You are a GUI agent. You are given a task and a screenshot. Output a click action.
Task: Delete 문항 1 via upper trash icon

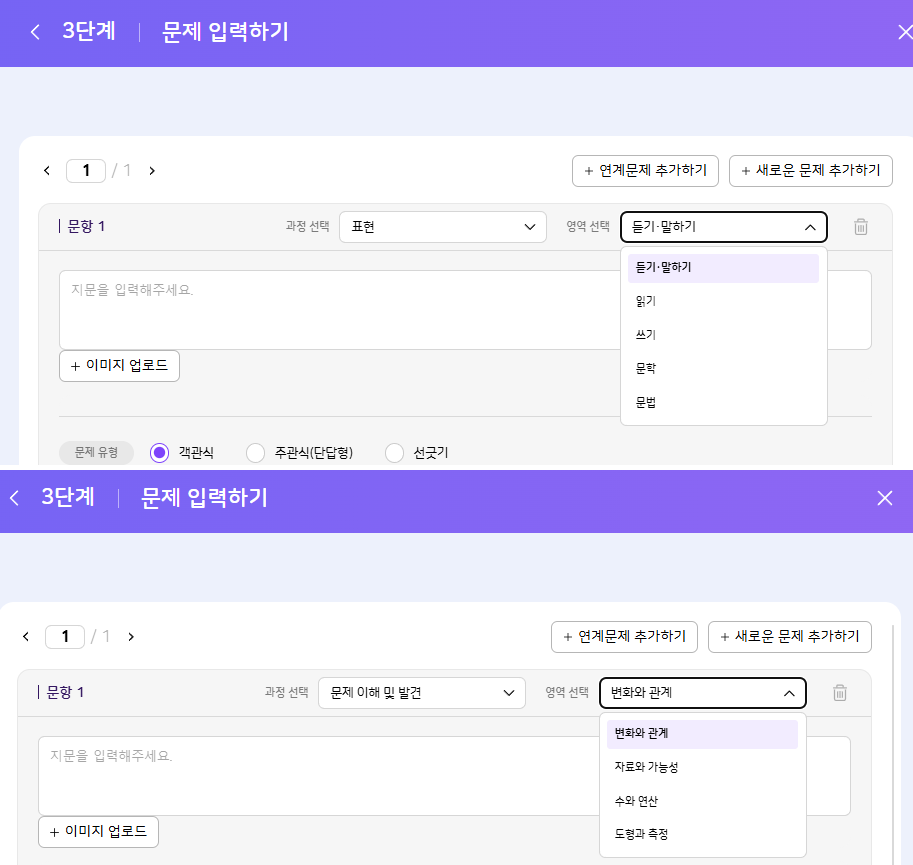point(861,226)
